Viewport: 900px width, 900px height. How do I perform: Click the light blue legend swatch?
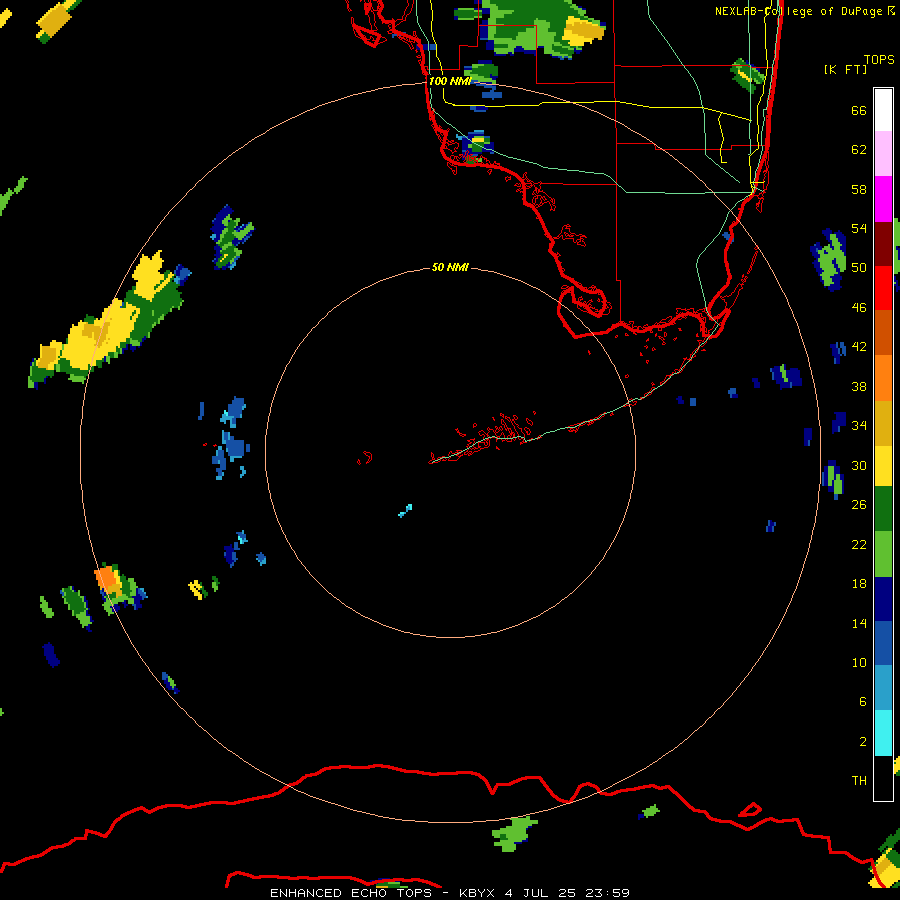coord(883,688)
